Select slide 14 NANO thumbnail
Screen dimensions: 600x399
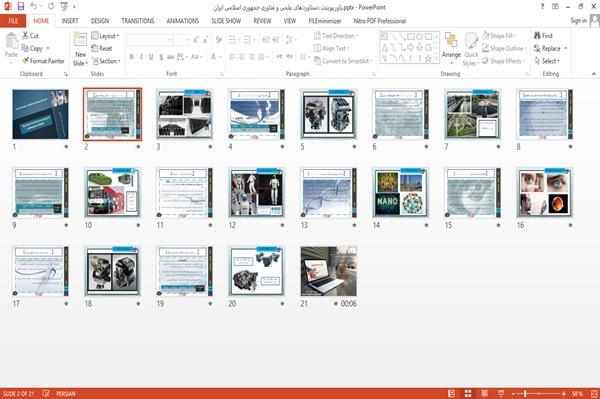[x=400, y=193]
